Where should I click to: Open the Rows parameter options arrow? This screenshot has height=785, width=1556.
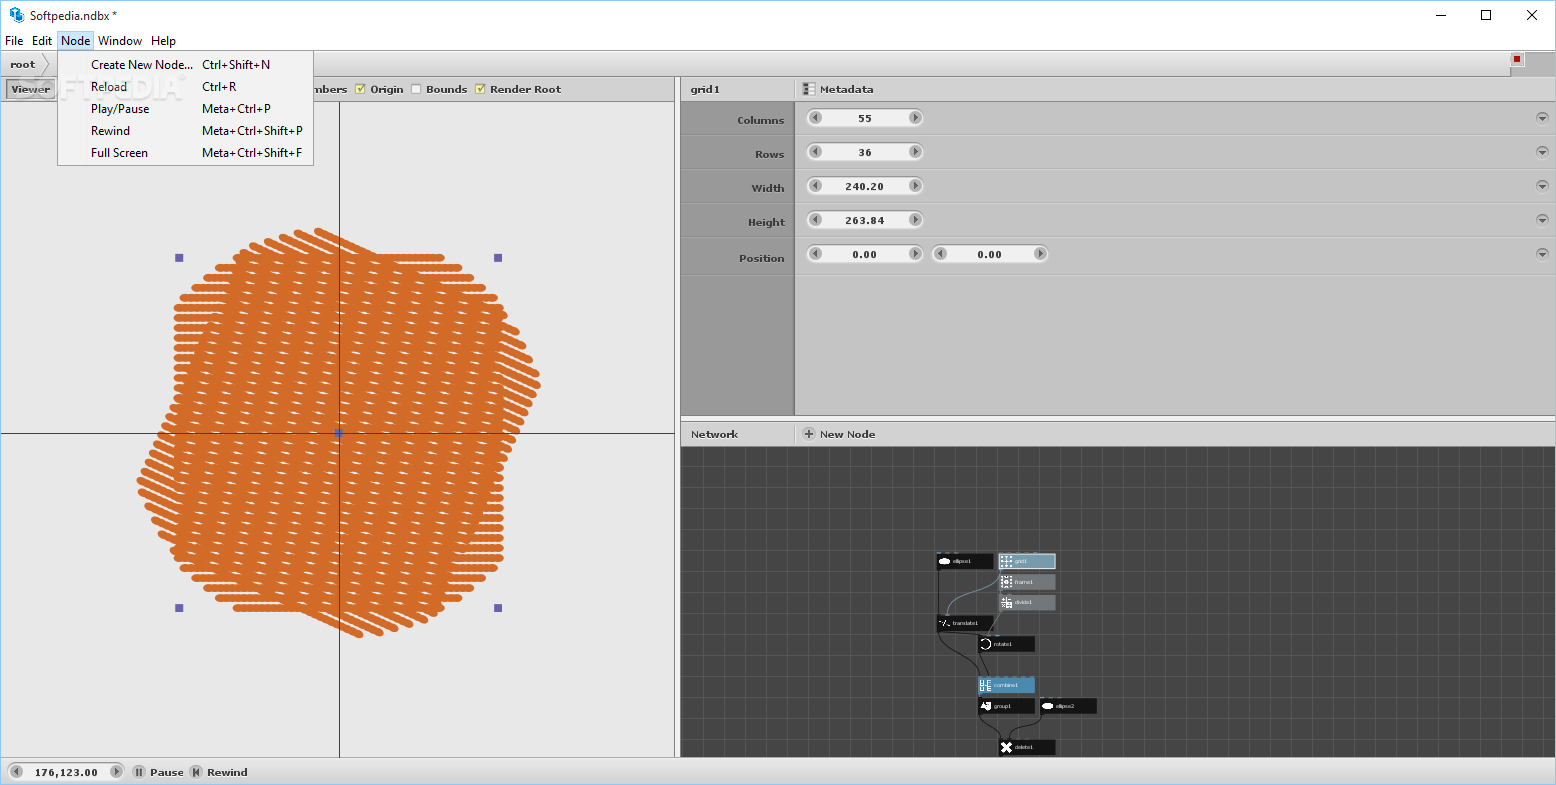click(x=1542, y=152)
